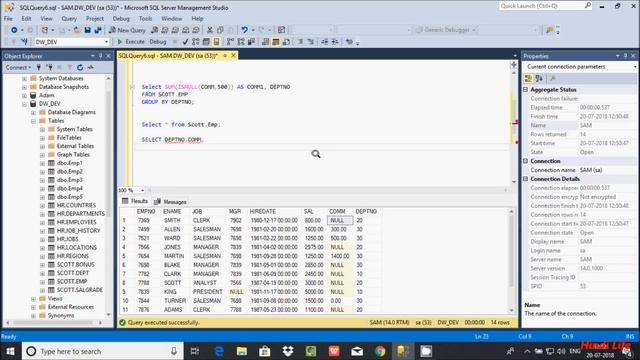
Task: Click the Undo arrow icon
Action: pyautogui.click(x=244, y=30)
